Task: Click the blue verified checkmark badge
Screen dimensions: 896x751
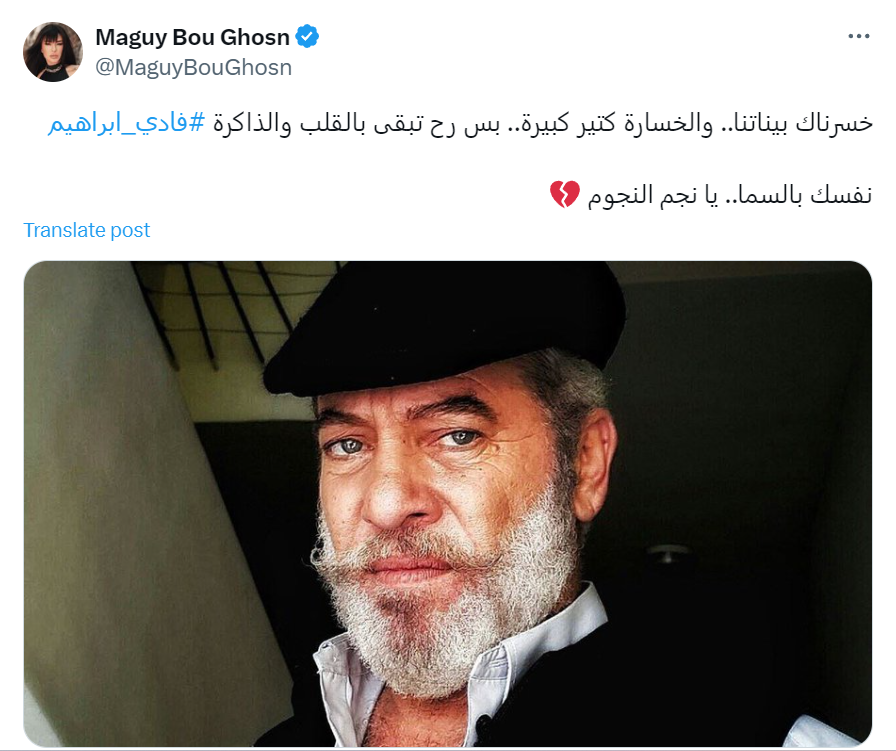Action: pos(307,37)
